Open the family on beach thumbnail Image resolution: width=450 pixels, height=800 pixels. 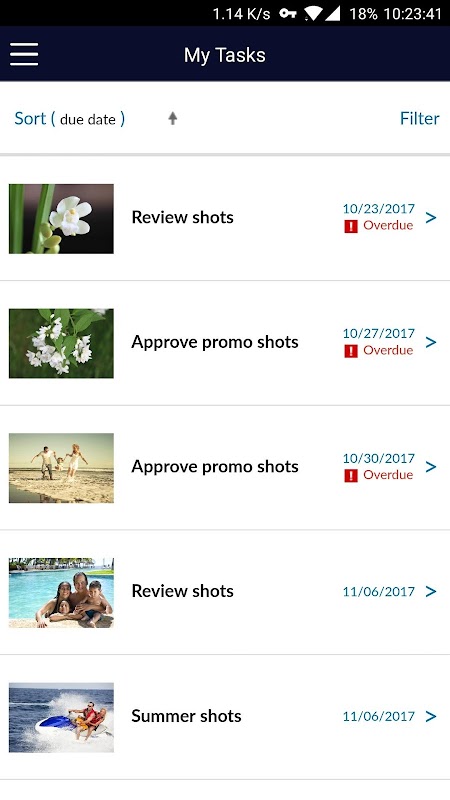[61, 468]
